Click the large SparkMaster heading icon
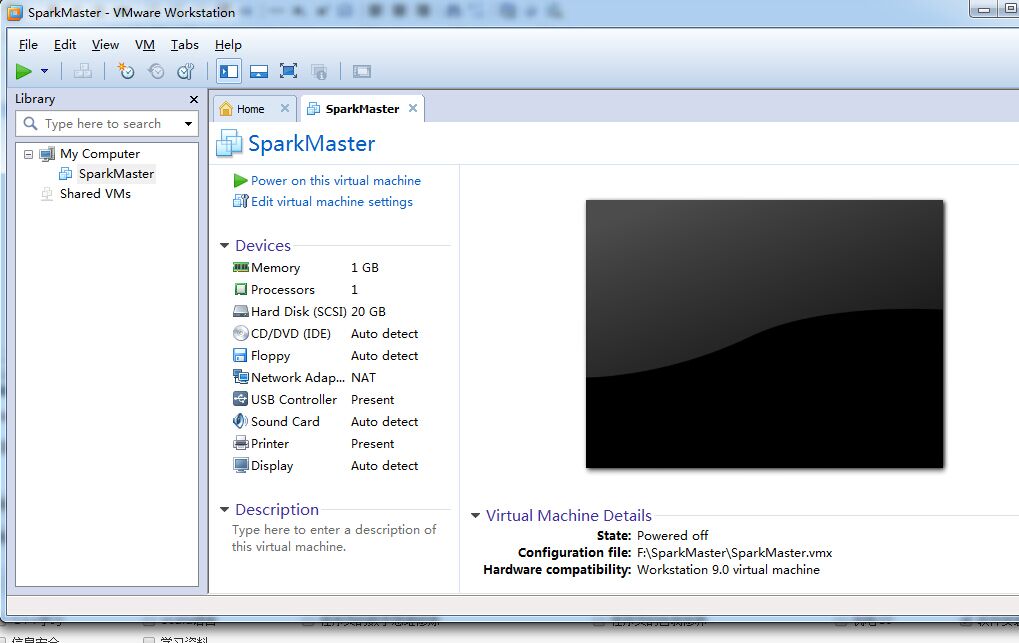Image resolution: width=1019 pixels, height=643 pixels. click(x=229, y=143)
